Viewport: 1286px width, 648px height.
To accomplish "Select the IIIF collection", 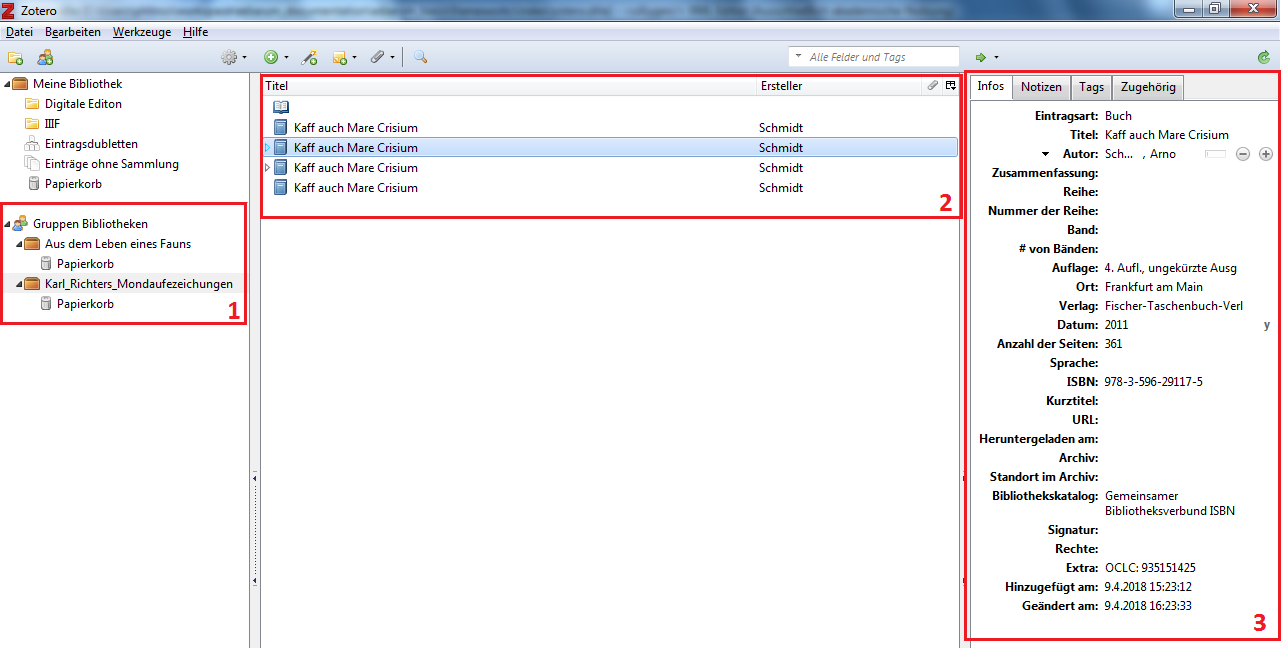I will pos(52,124).
